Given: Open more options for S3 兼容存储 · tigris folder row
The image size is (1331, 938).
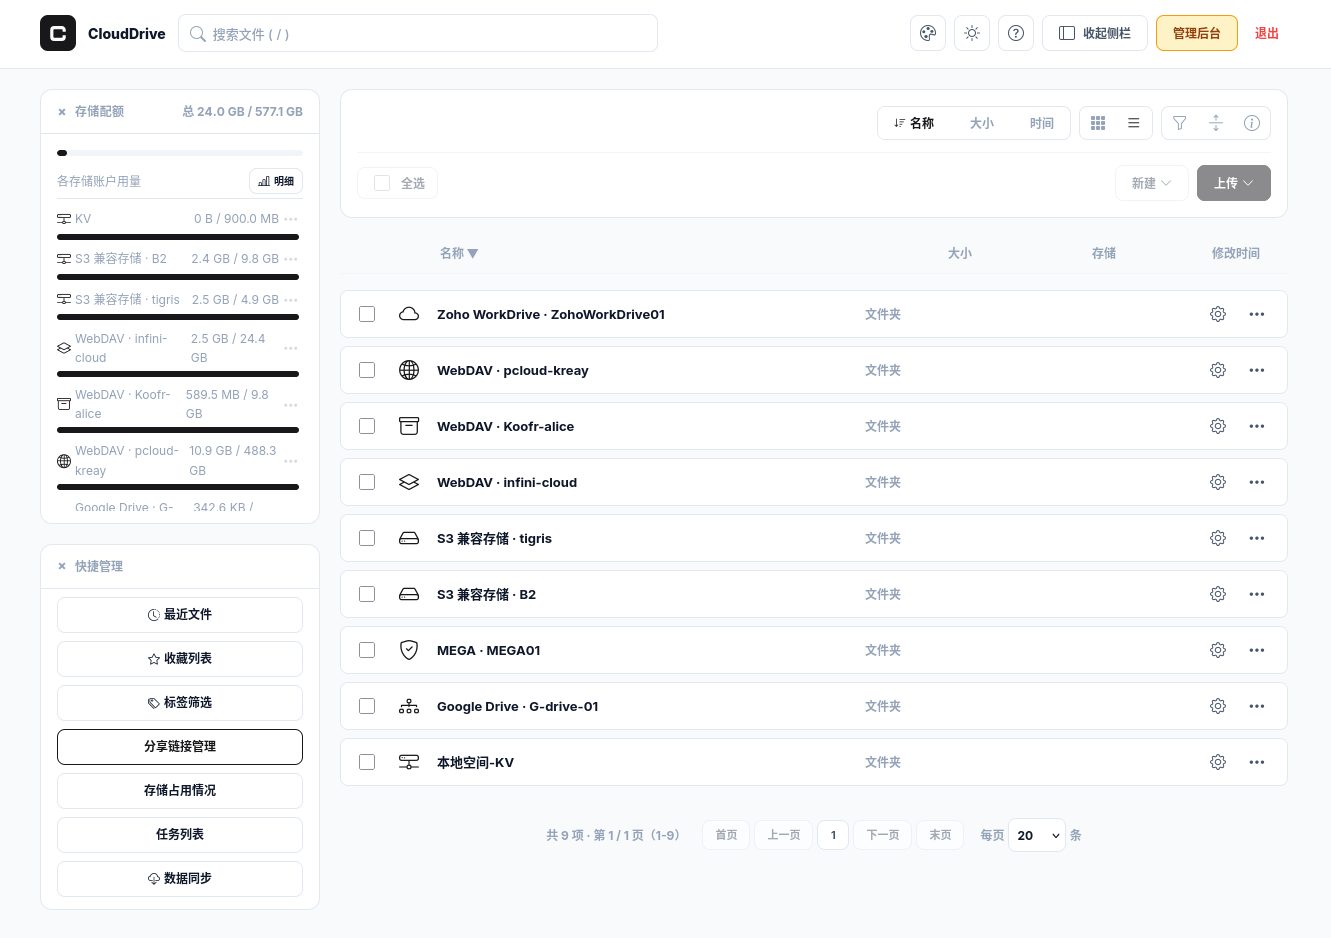Looking at the screenshot, I should coord(1257,538).
